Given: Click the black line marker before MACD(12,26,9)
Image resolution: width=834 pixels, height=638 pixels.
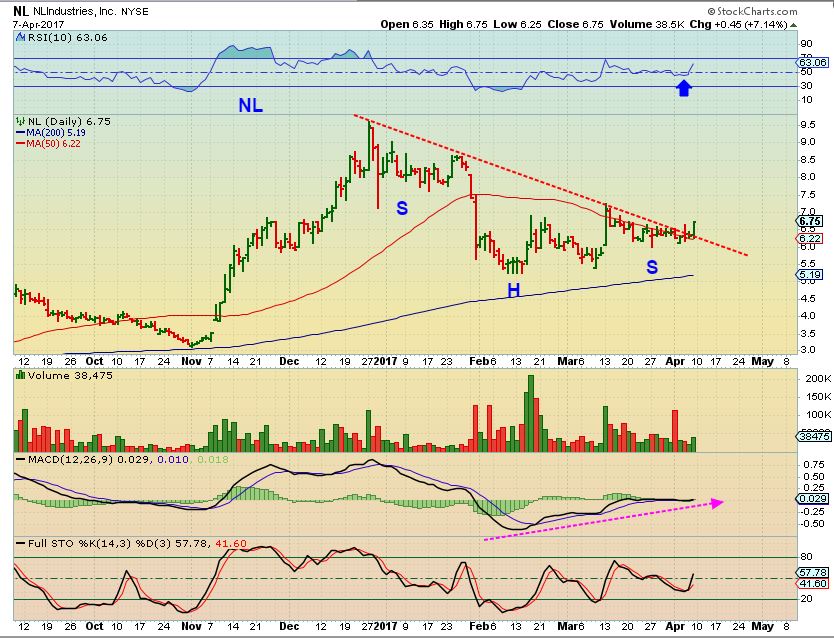Looking at the screenshot, I should [x=20, y=459].
